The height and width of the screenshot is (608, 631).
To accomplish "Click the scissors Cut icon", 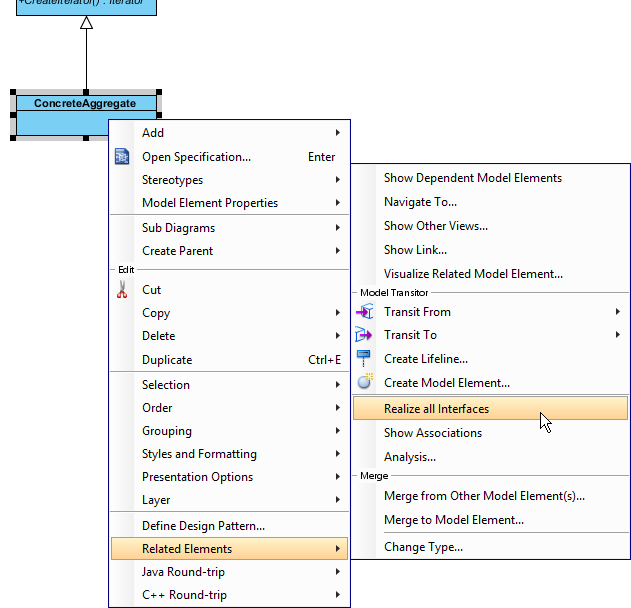I will coord(122,289).
